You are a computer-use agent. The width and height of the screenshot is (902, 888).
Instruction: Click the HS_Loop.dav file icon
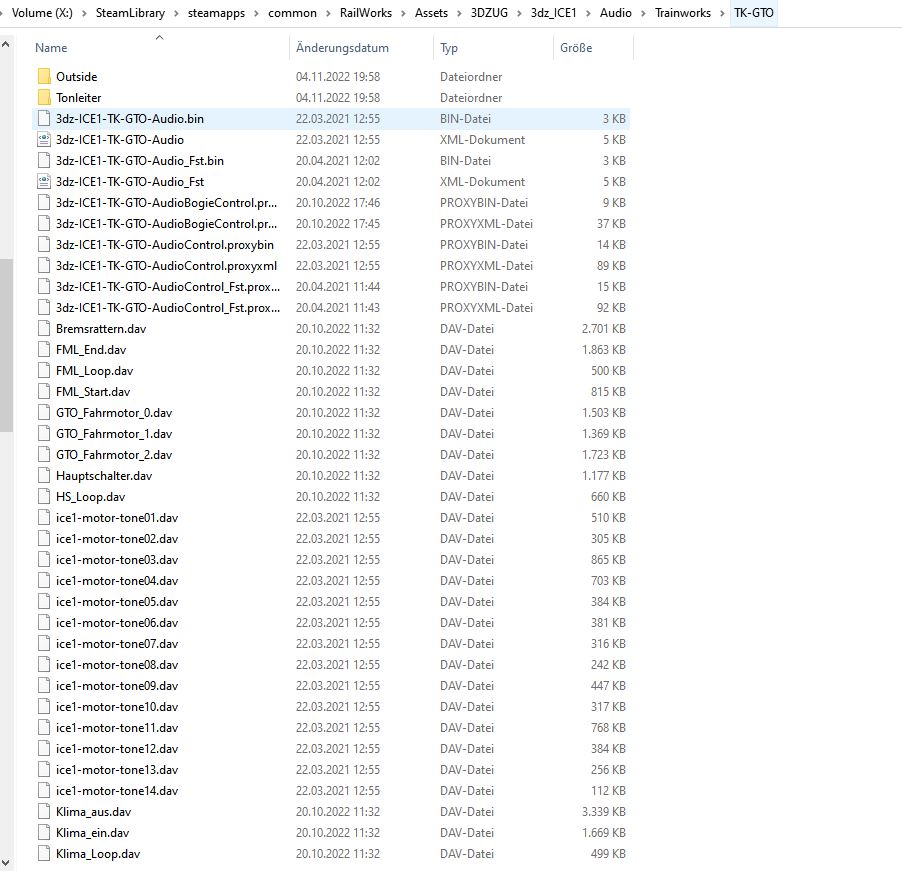point(44,497)
